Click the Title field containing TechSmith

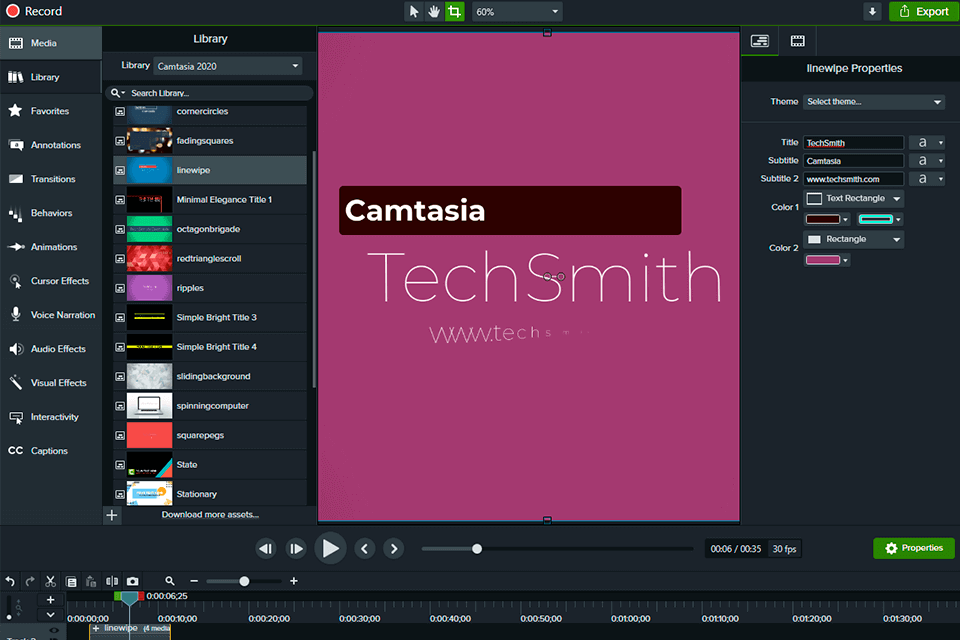pos(853,143)
